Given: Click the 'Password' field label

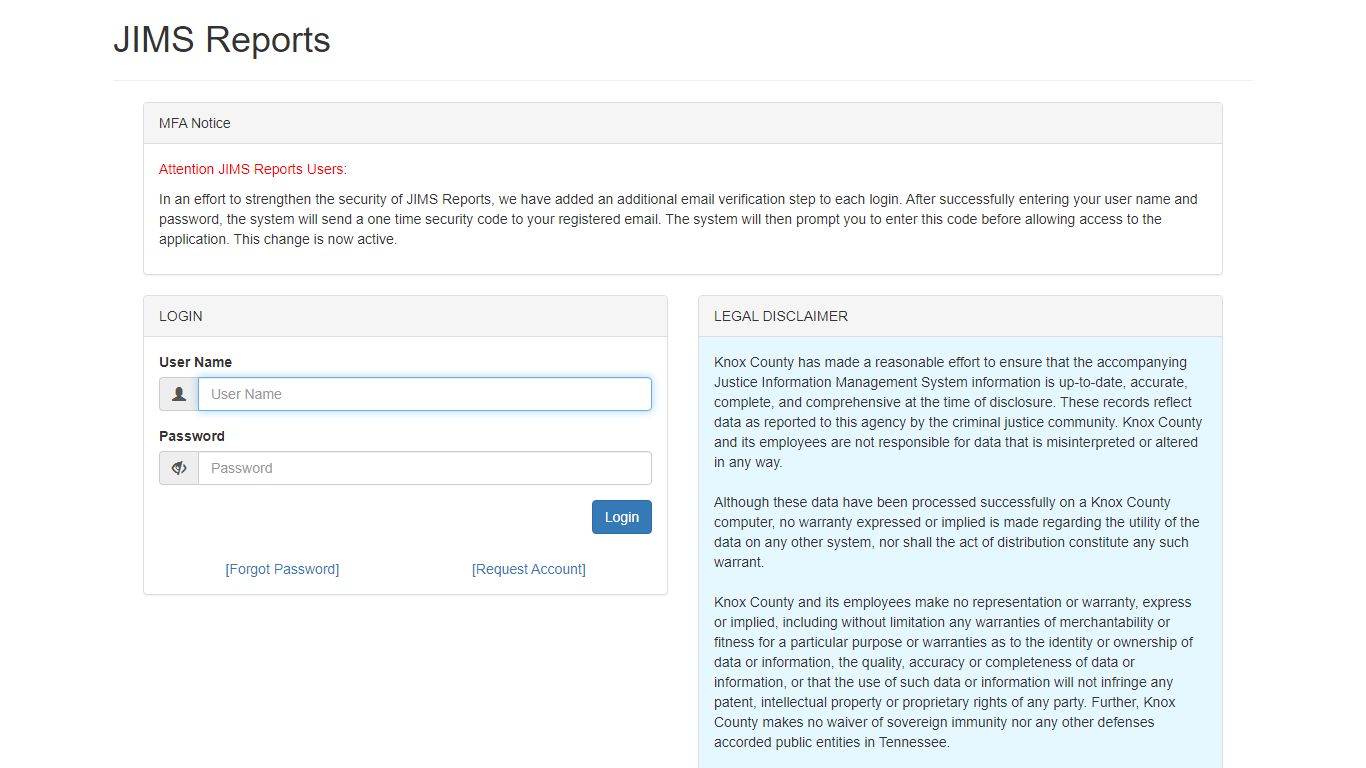Looking at the screenshot, I should 192,436.
